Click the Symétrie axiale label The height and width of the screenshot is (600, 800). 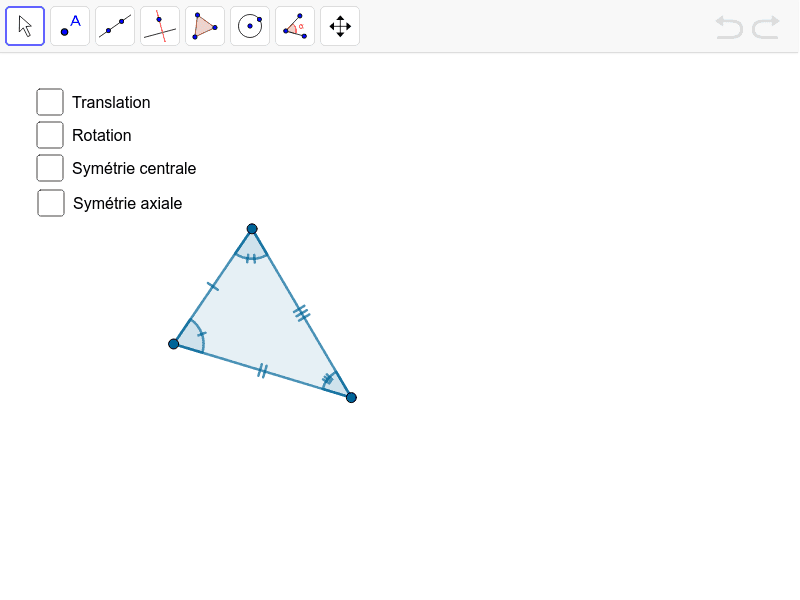tap(128, 204)
